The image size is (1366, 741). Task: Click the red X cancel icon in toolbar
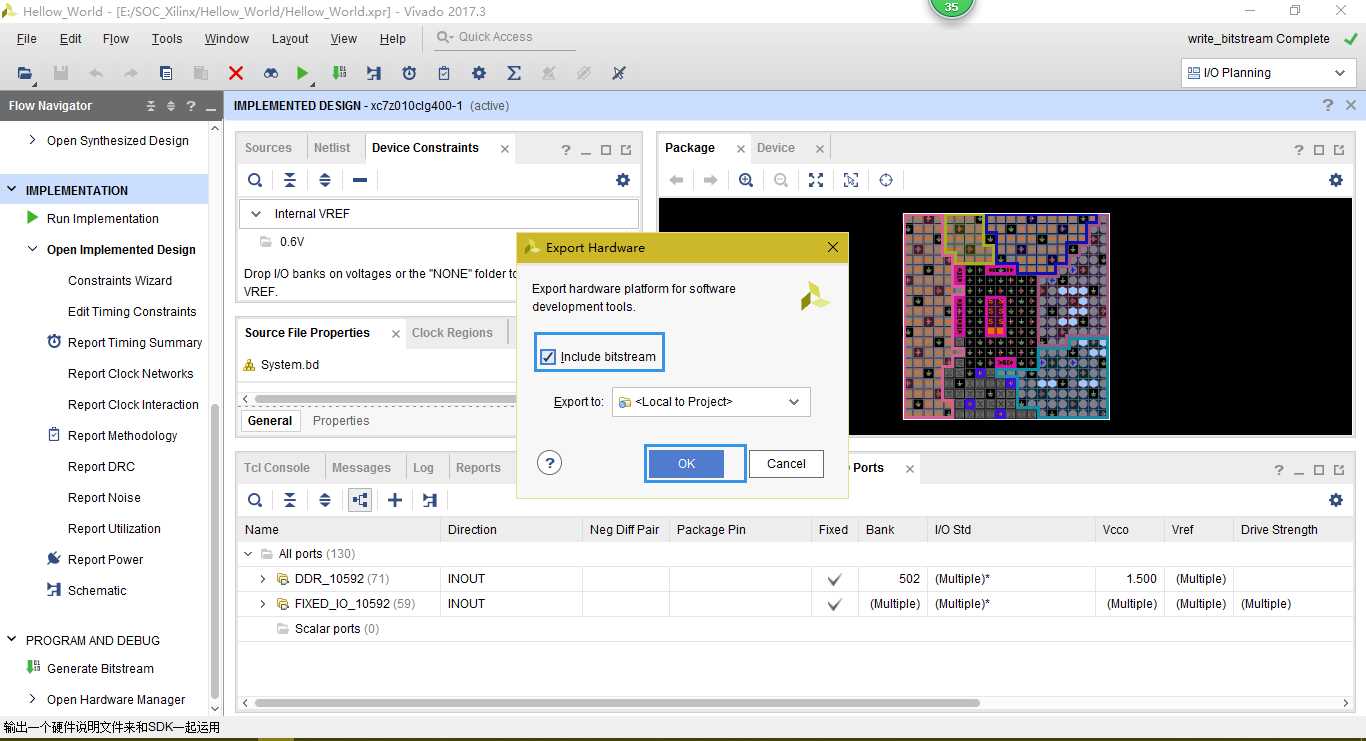click(x=236, y=73)
